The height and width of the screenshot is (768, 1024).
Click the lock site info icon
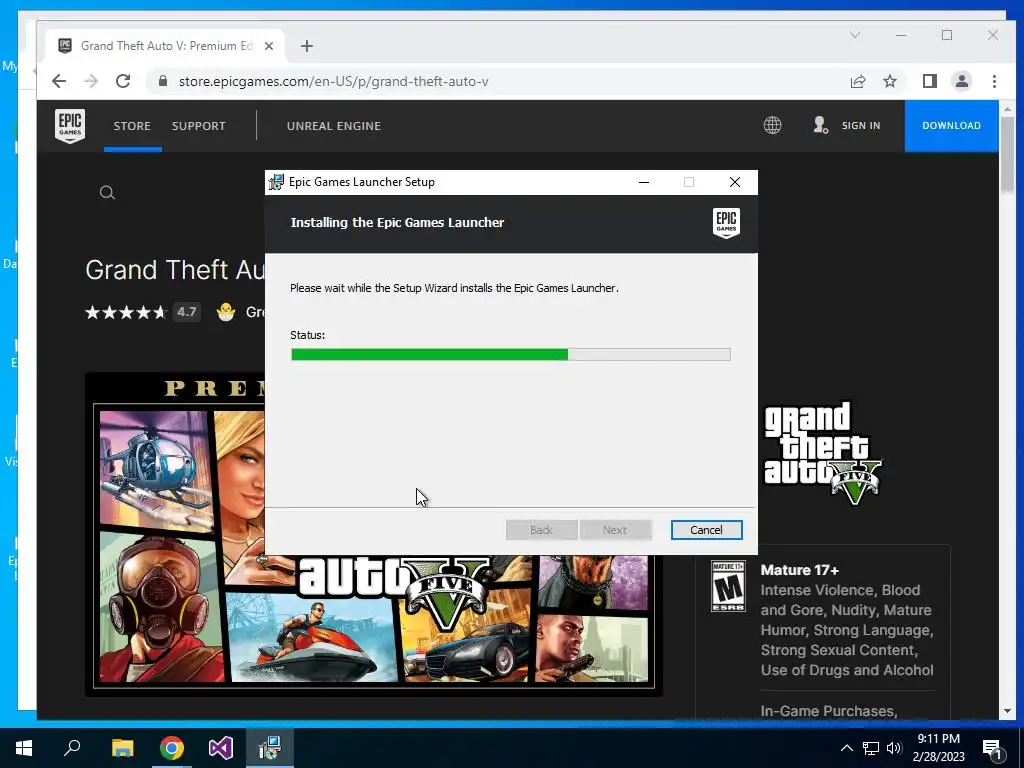point(163,81)
